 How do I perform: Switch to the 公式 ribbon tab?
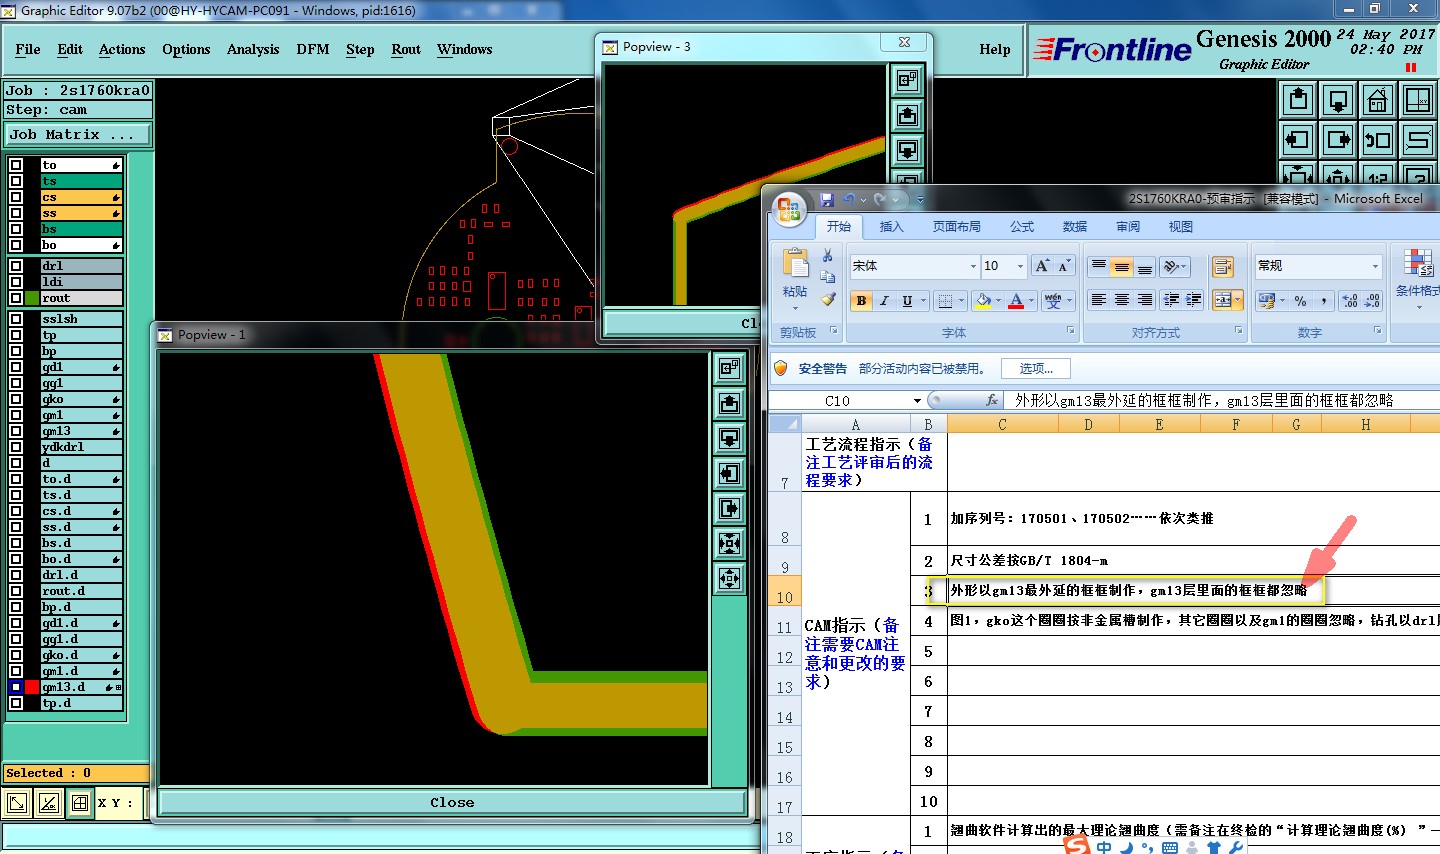point(1022,227)
